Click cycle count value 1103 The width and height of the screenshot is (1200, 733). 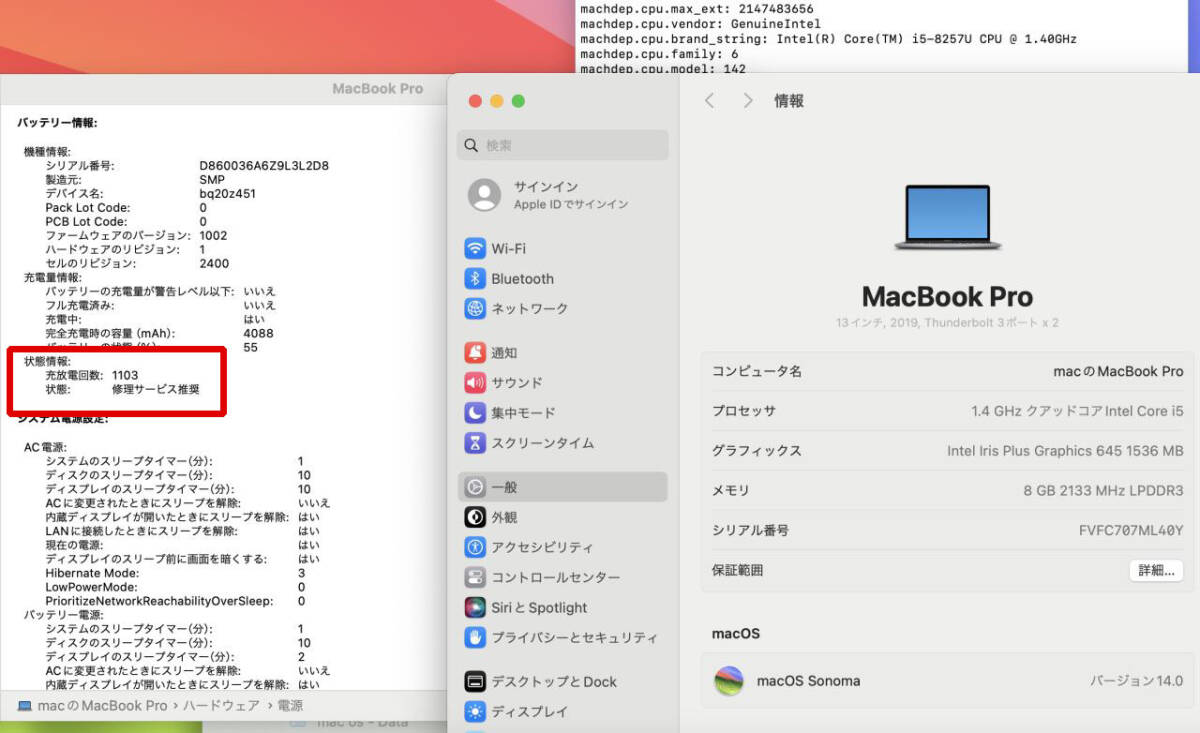[125, 375]
